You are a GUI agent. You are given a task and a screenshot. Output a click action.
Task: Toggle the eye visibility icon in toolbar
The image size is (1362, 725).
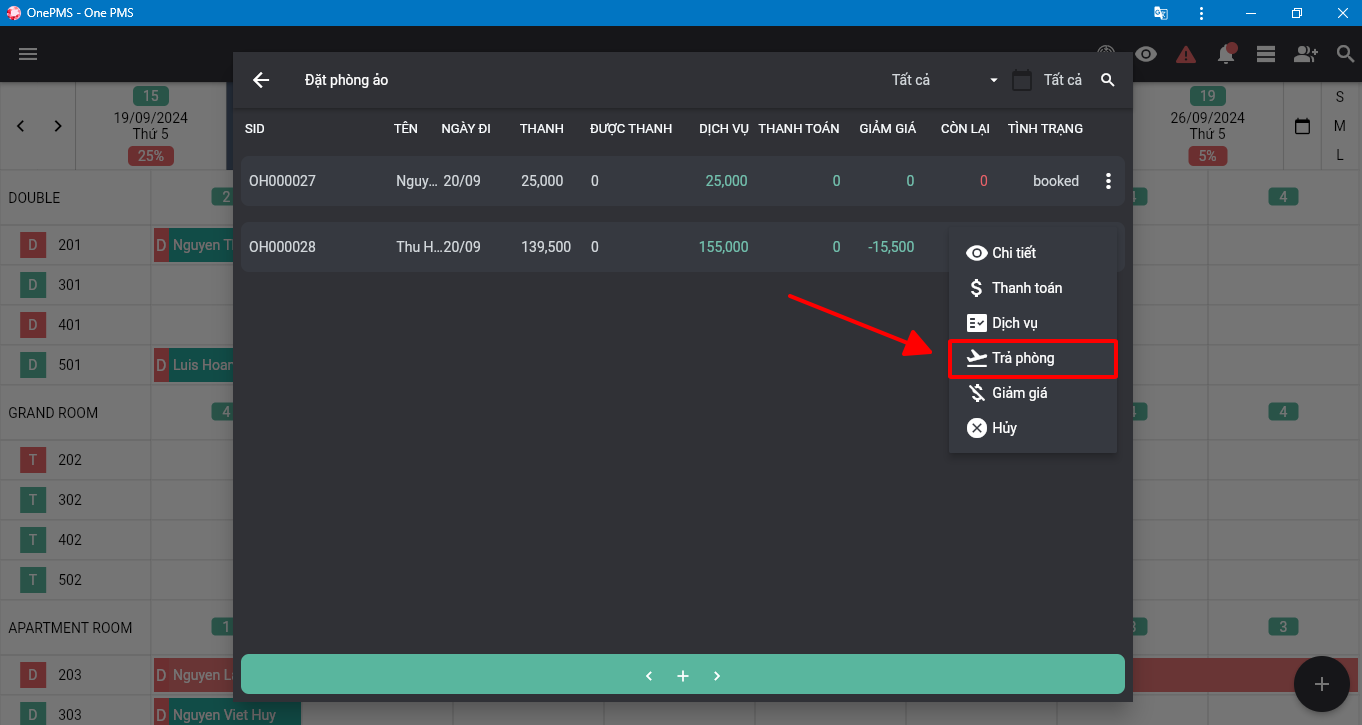(x=1146, y=54)
